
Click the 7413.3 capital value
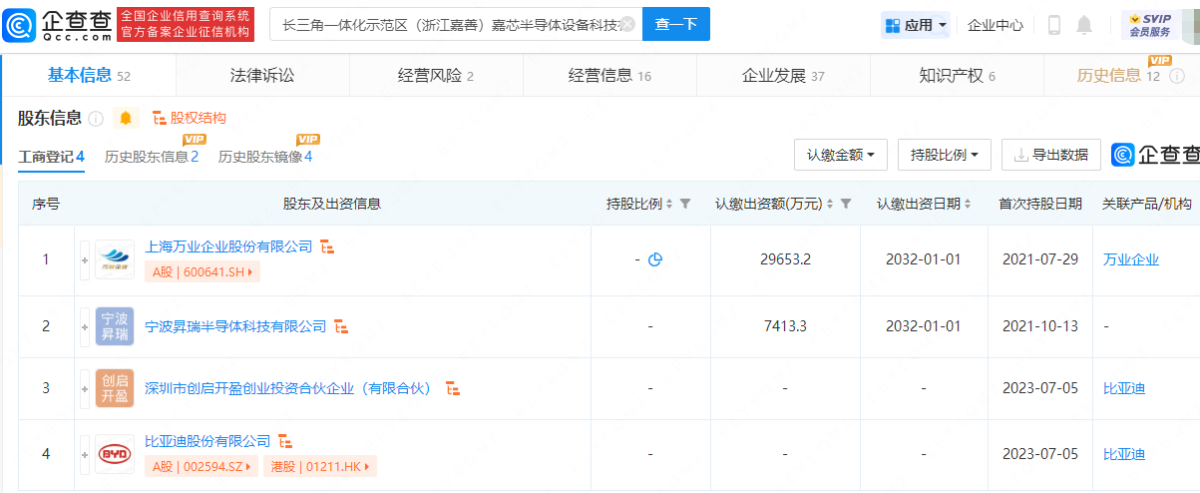pos(785,326)
